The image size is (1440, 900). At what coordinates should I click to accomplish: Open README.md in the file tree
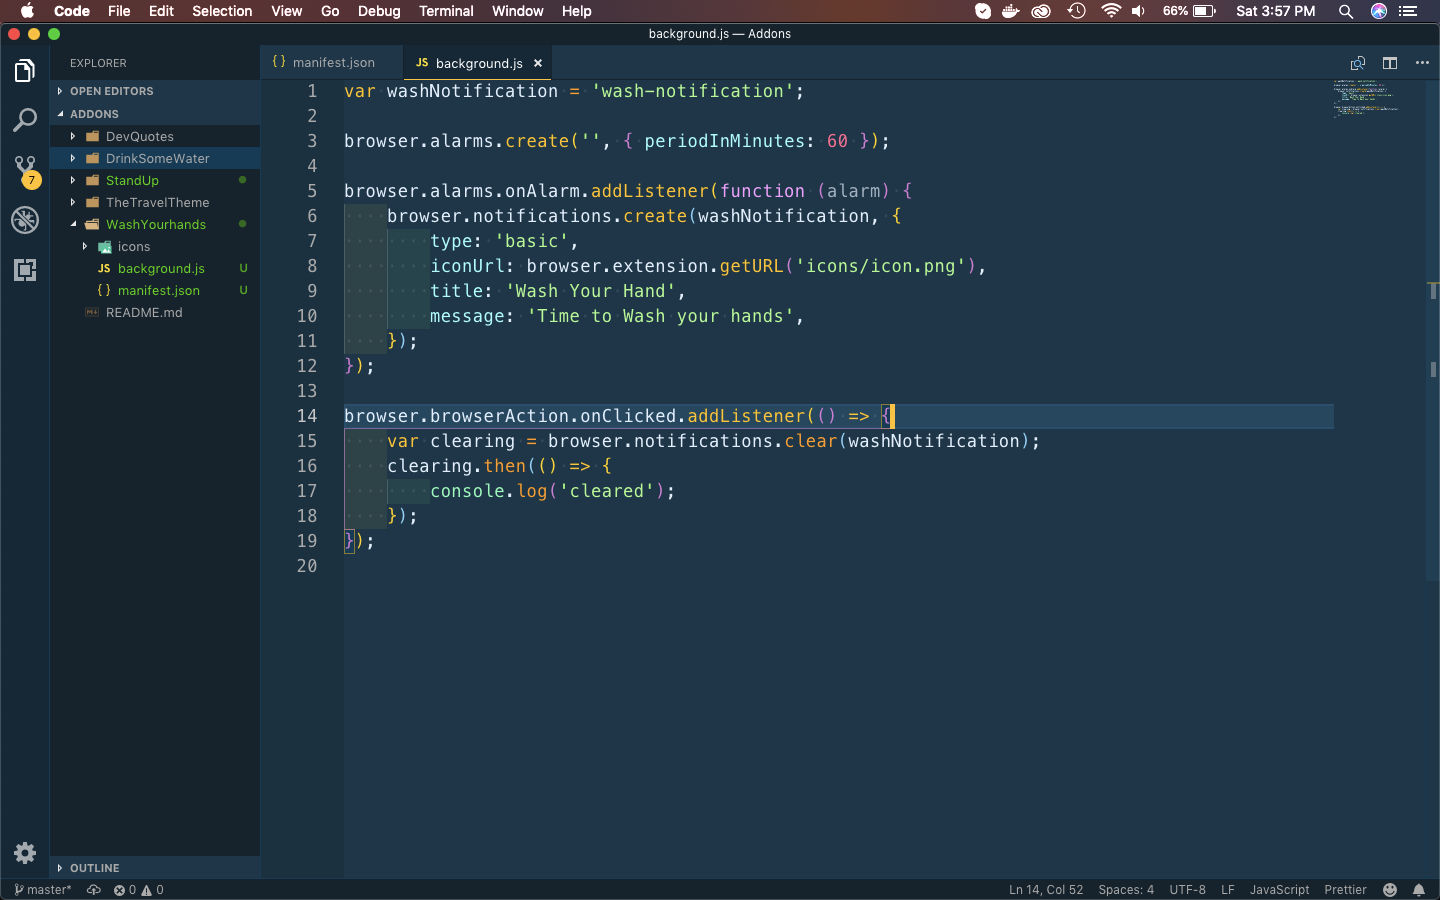tap(155, 312)
